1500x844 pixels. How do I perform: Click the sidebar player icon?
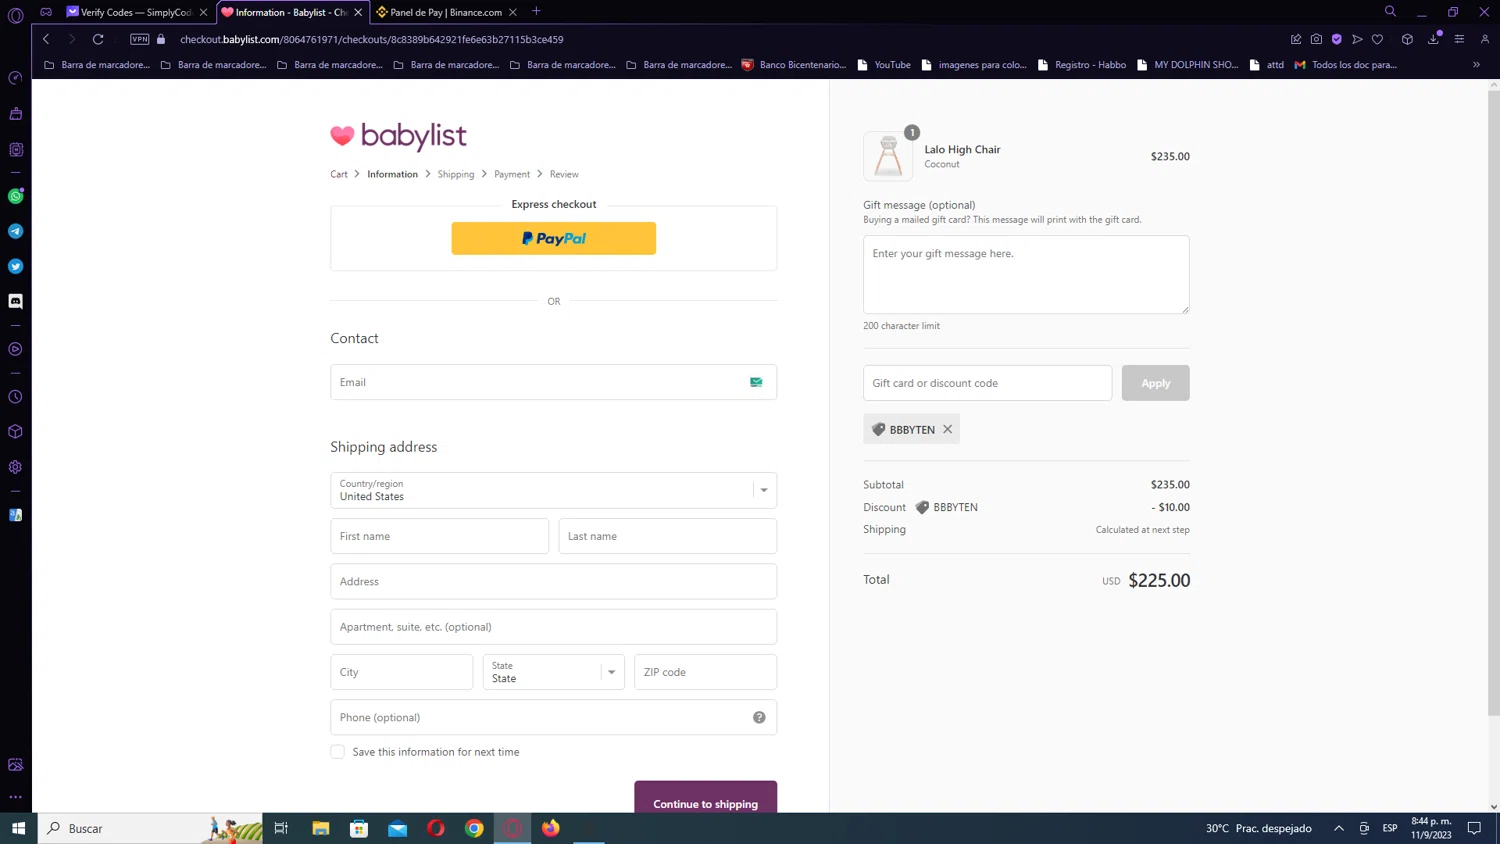[x=16, y=349]
